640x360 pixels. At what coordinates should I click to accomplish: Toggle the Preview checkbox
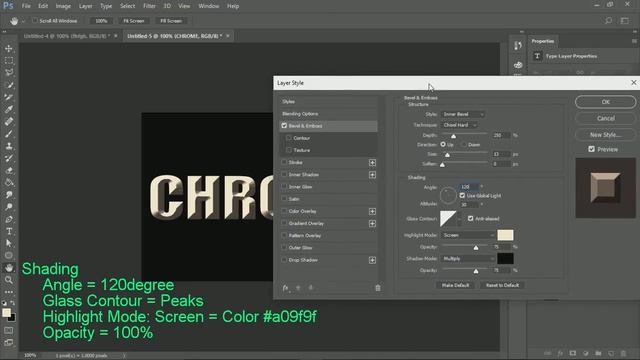(591, 149)
